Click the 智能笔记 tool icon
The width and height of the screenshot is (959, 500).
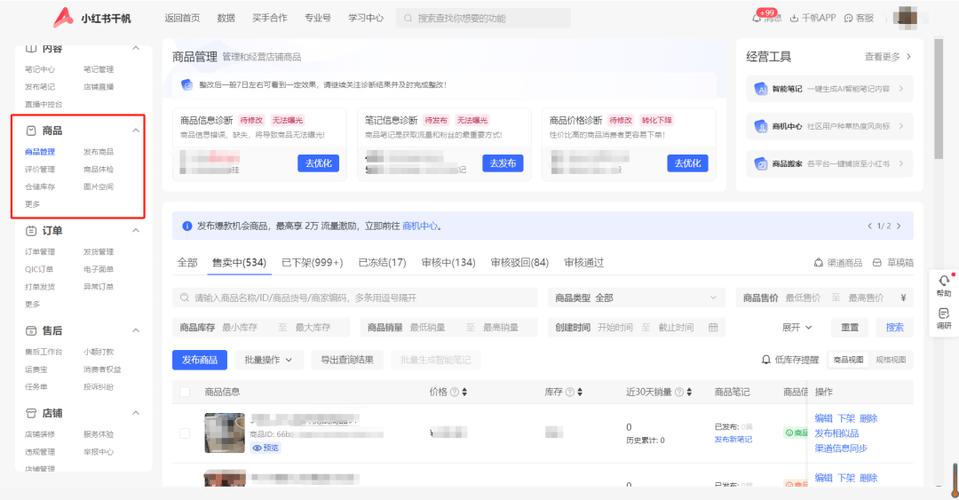click(x=761, y=89)
